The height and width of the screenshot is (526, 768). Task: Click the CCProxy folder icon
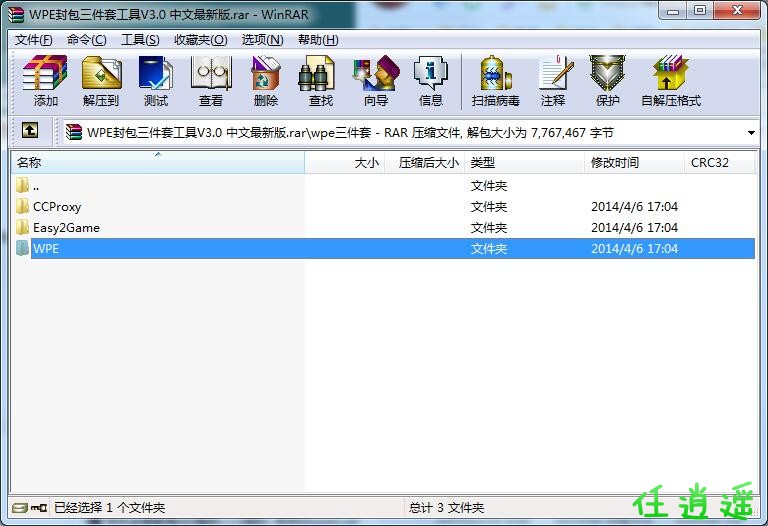pyautogui.click(x=22, y=207)
